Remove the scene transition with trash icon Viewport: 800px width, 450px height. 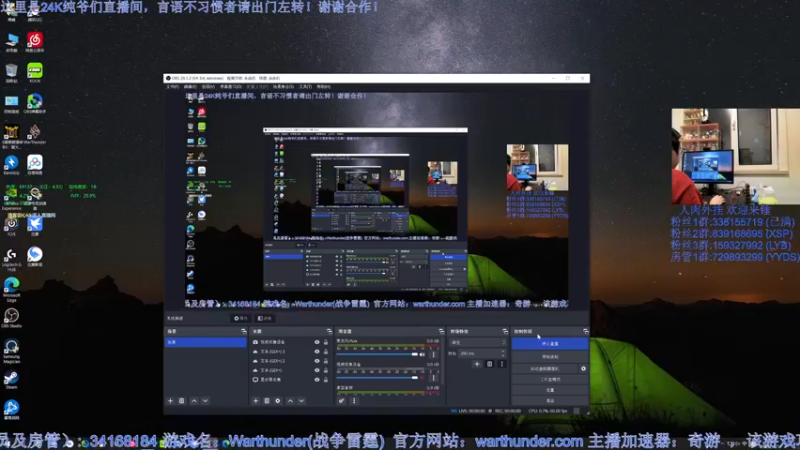tap(489, 364)
